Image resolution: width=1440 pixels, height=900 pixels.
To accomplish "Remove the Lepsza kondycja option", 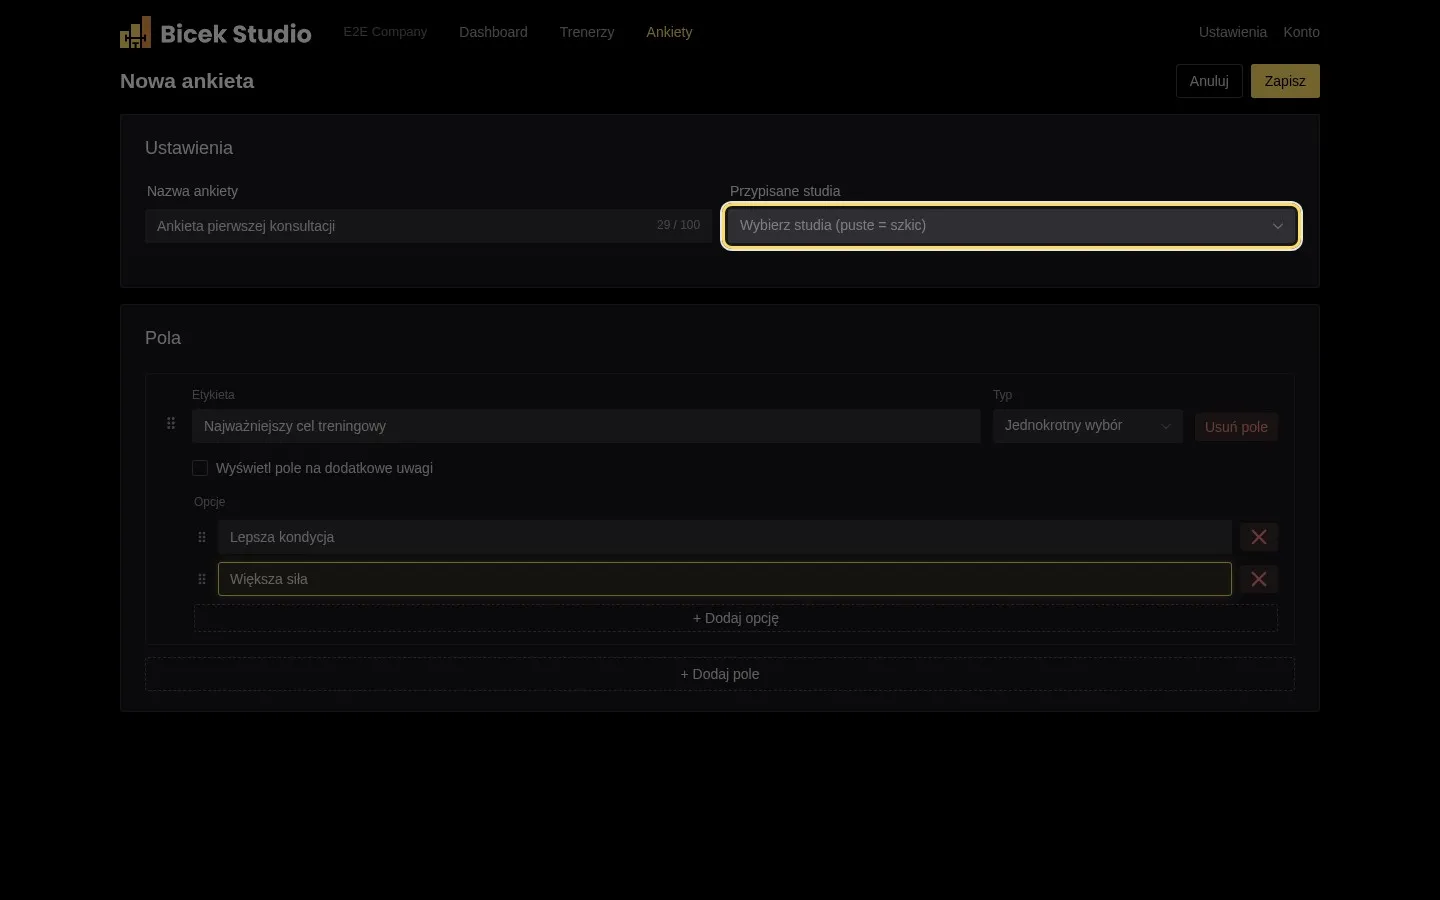I will click(1259, 537).
